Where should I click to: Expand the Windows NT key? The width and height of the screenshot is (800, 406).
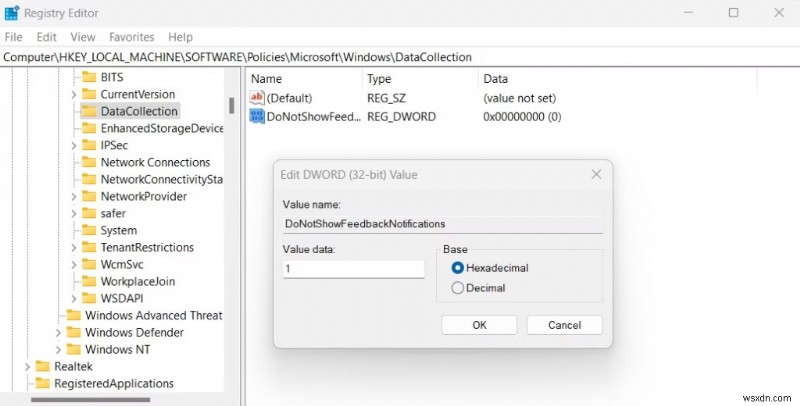(x=58, y=349)
